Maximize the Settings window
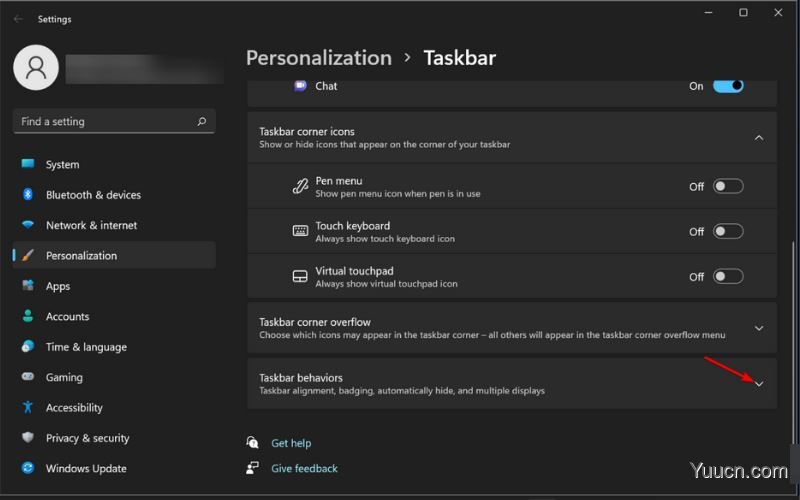 (743, 13)
